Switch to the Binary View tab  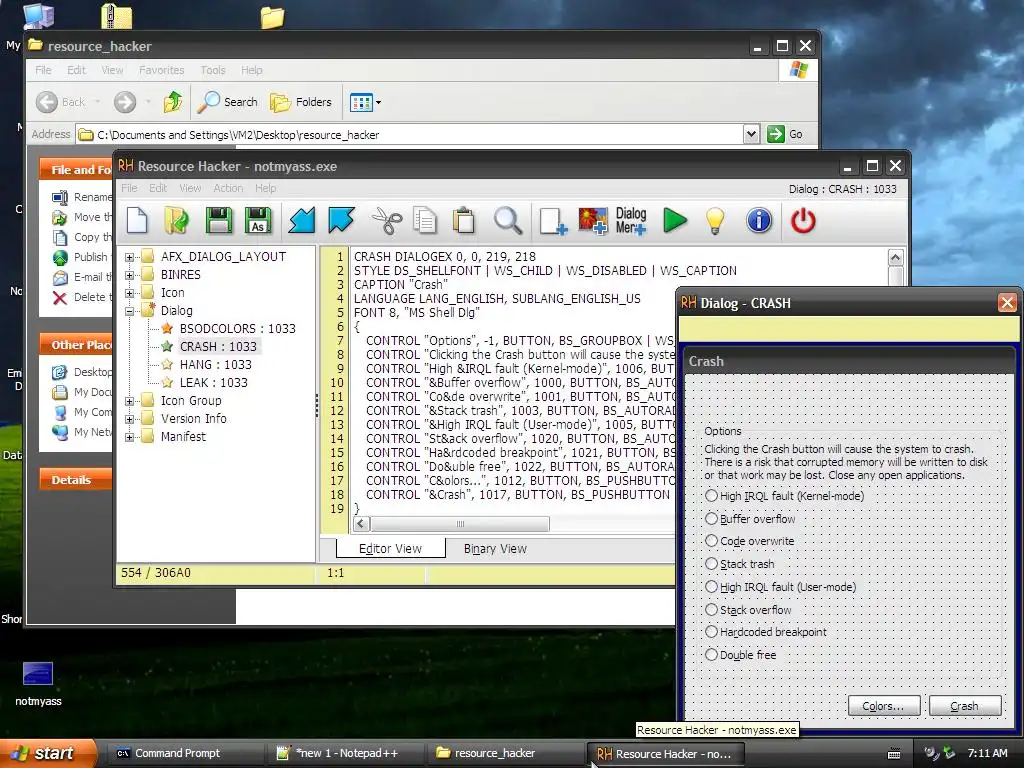click(495, 549)
